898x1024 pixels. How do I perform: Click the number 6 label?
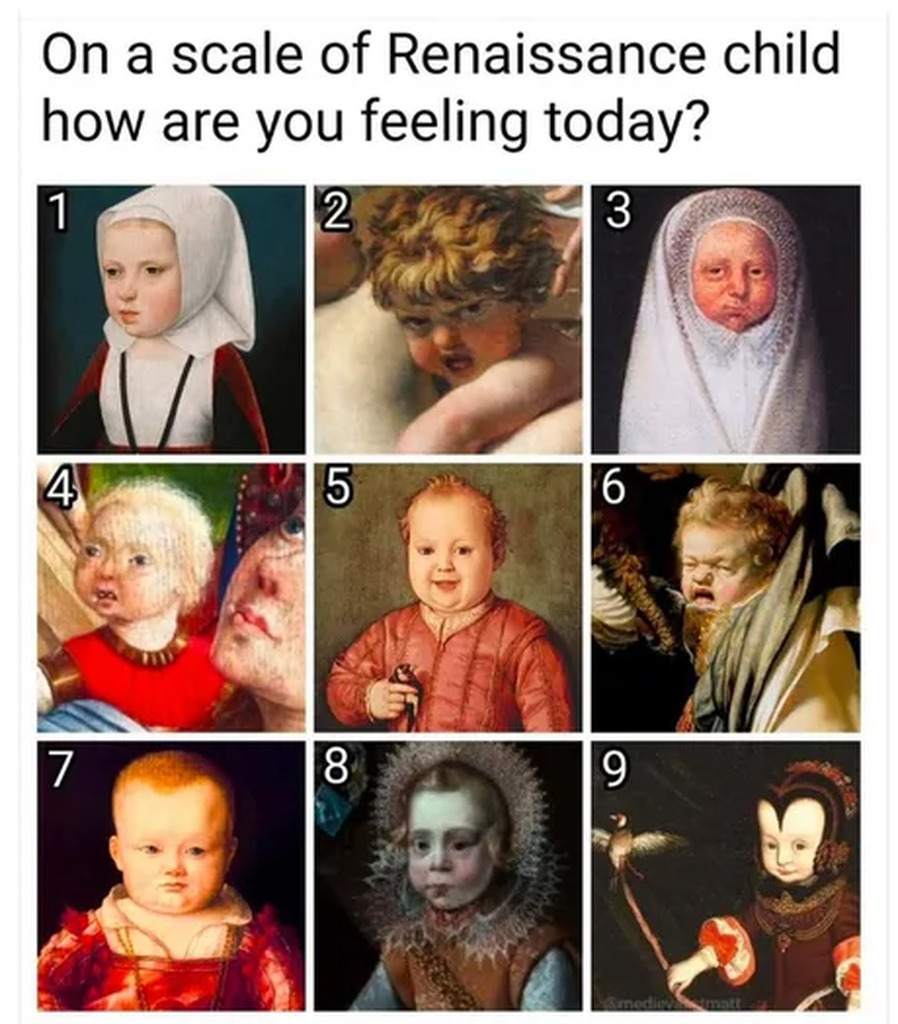point(615,490)
